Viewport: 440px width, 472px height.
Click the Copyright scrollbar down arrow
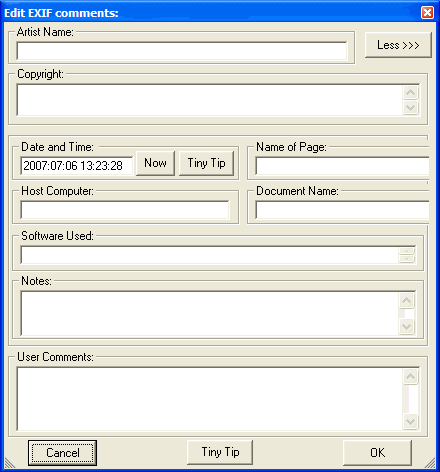[411, 107]
